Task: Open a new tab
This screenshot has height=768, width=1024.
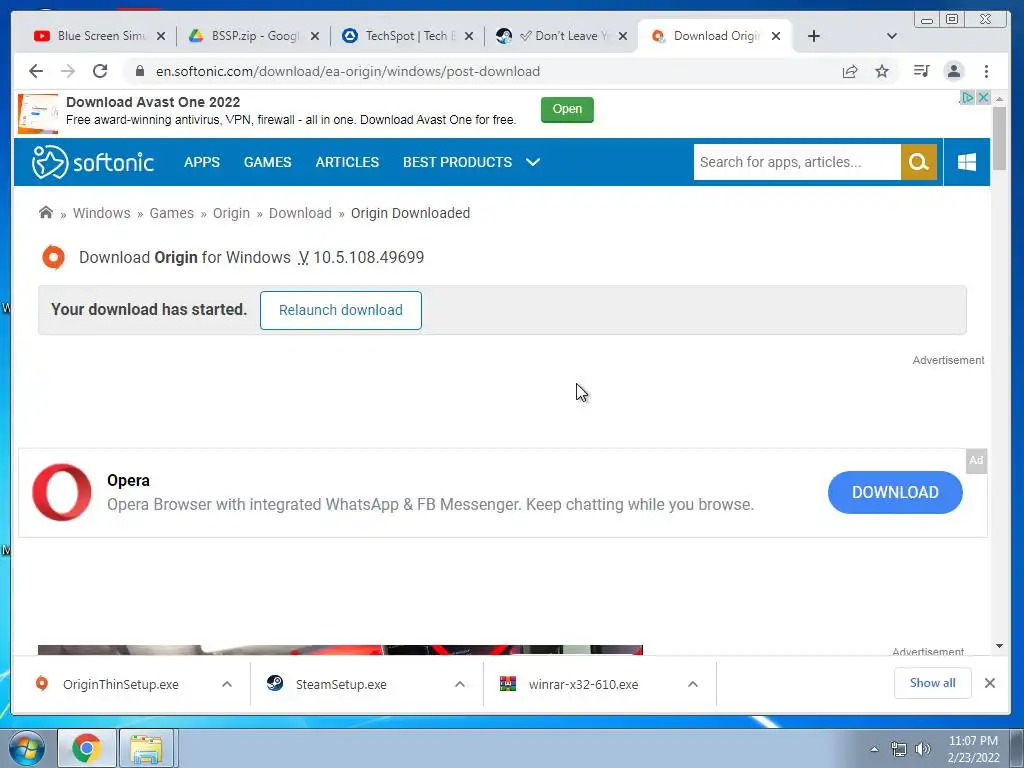Action: (814, 36)
